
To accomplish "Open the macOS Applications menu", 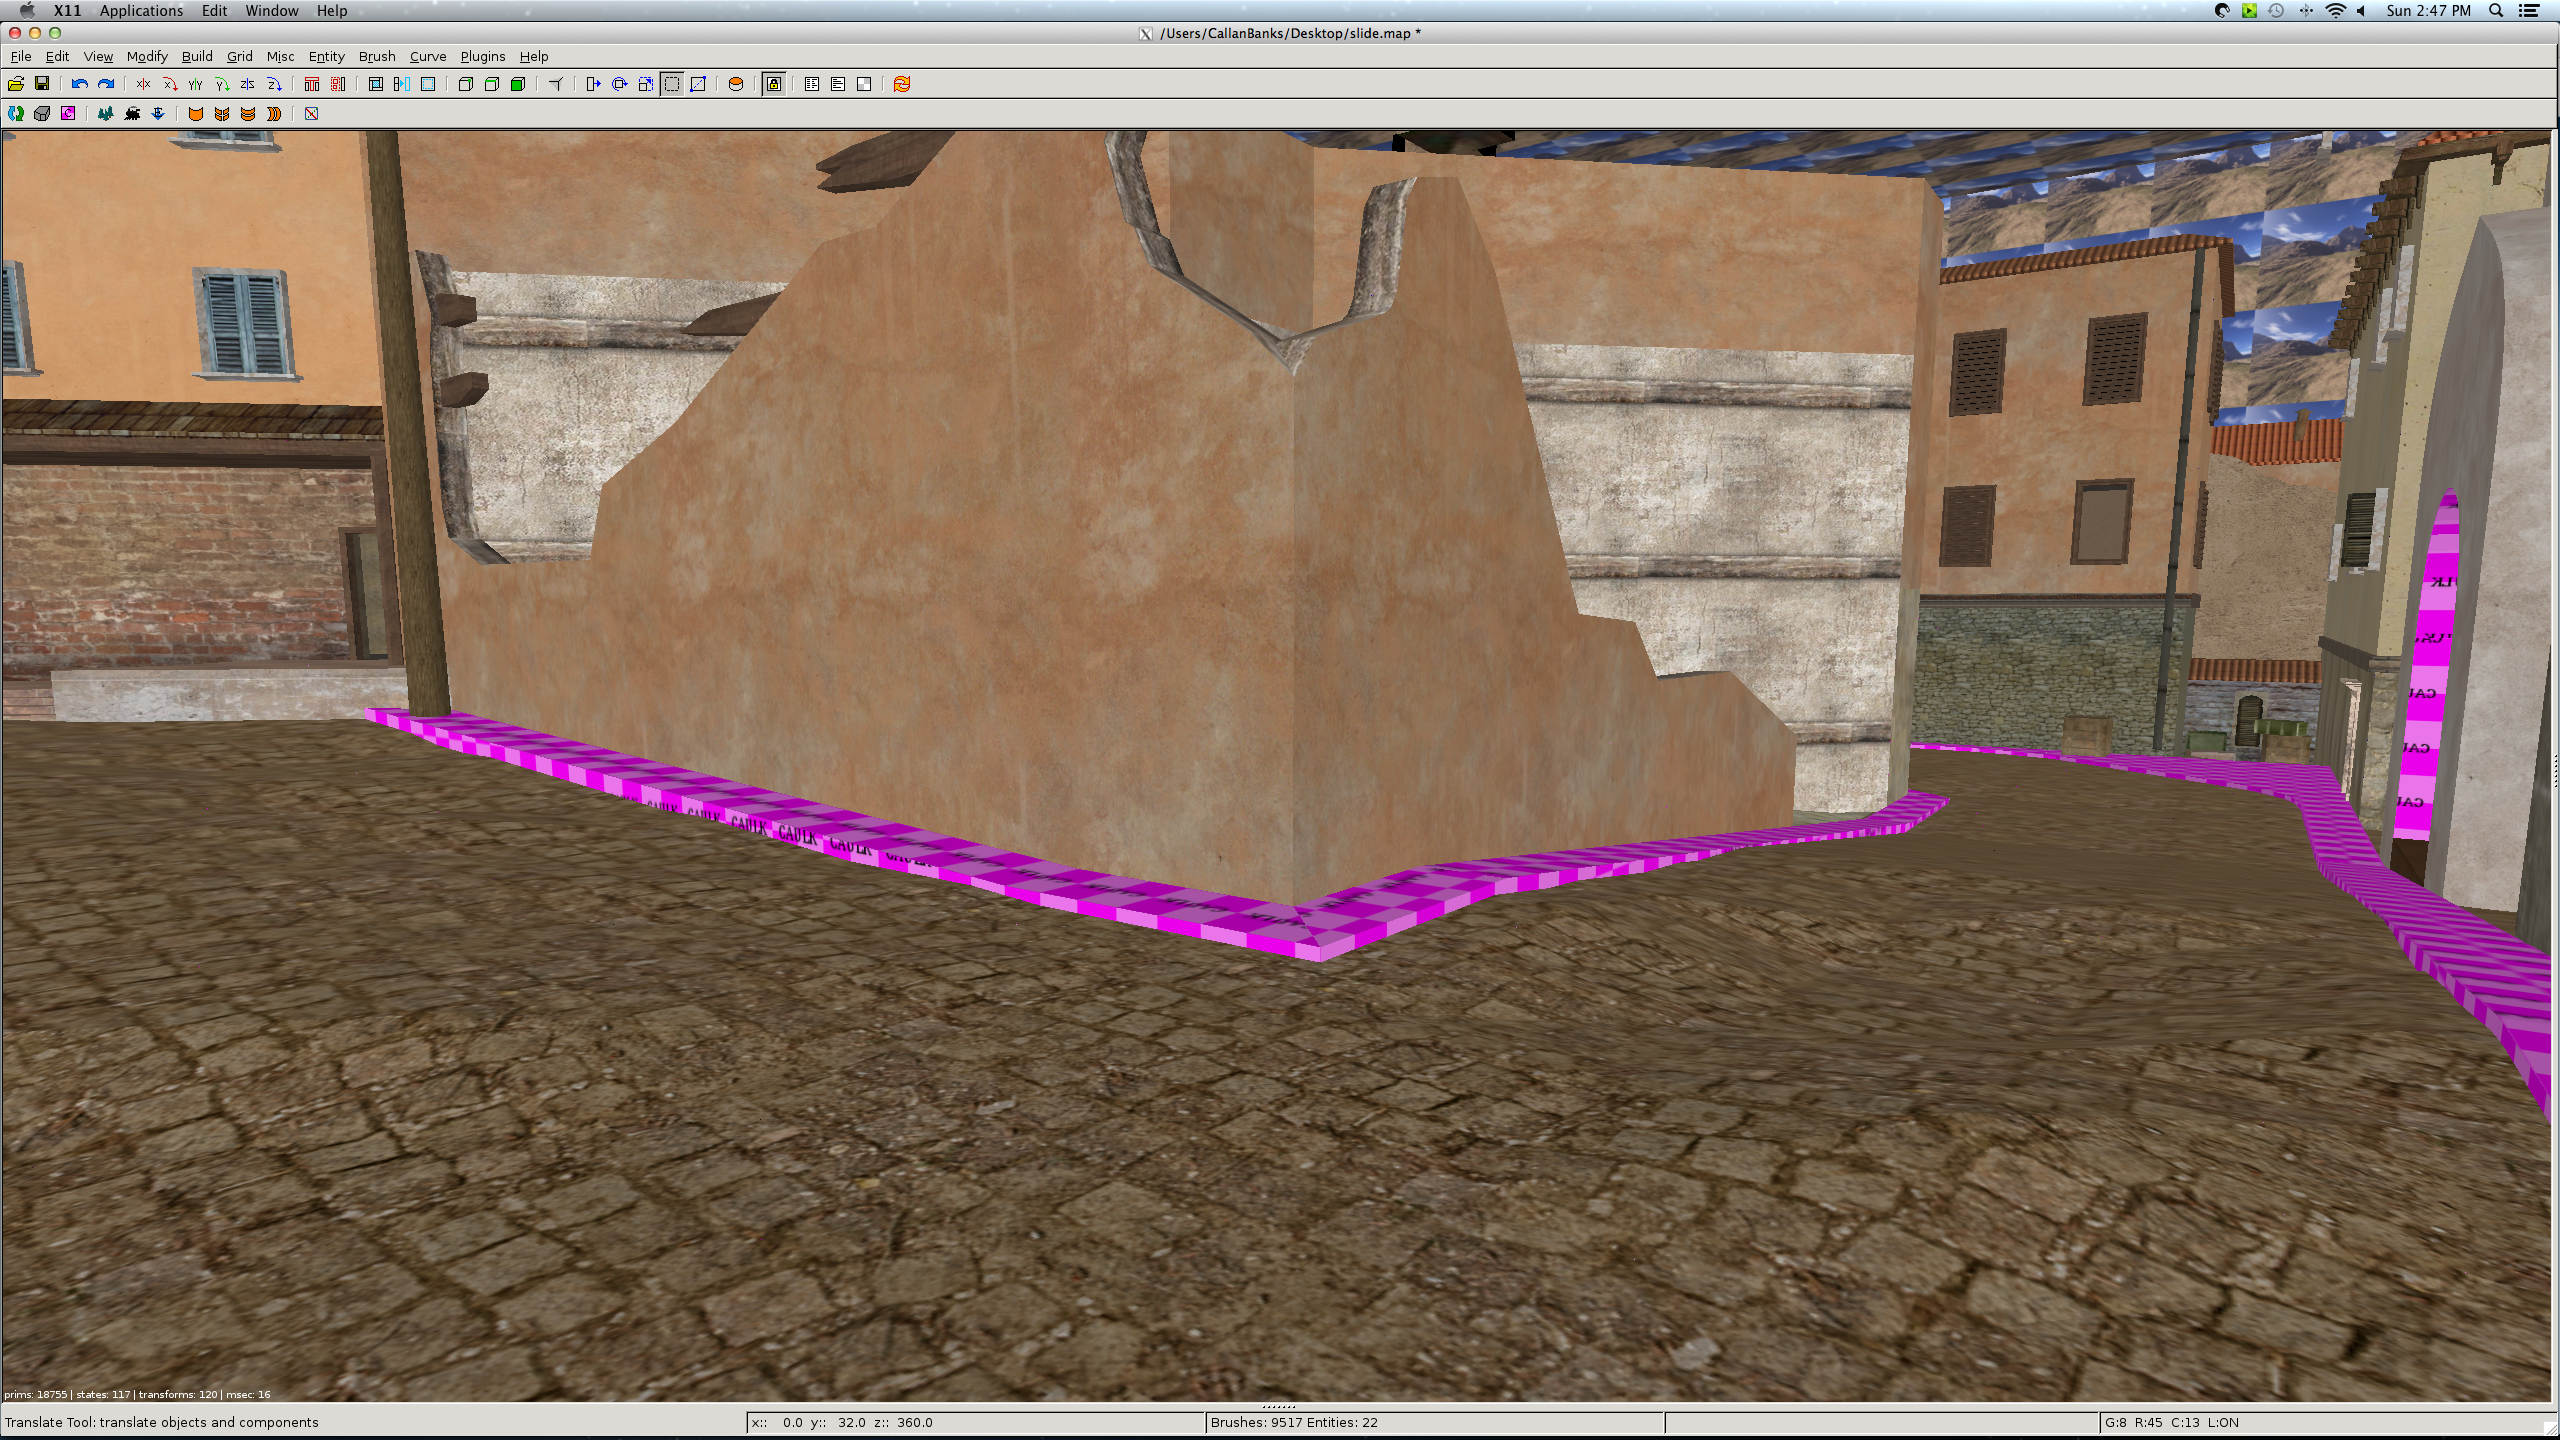I will coord(141,11).
